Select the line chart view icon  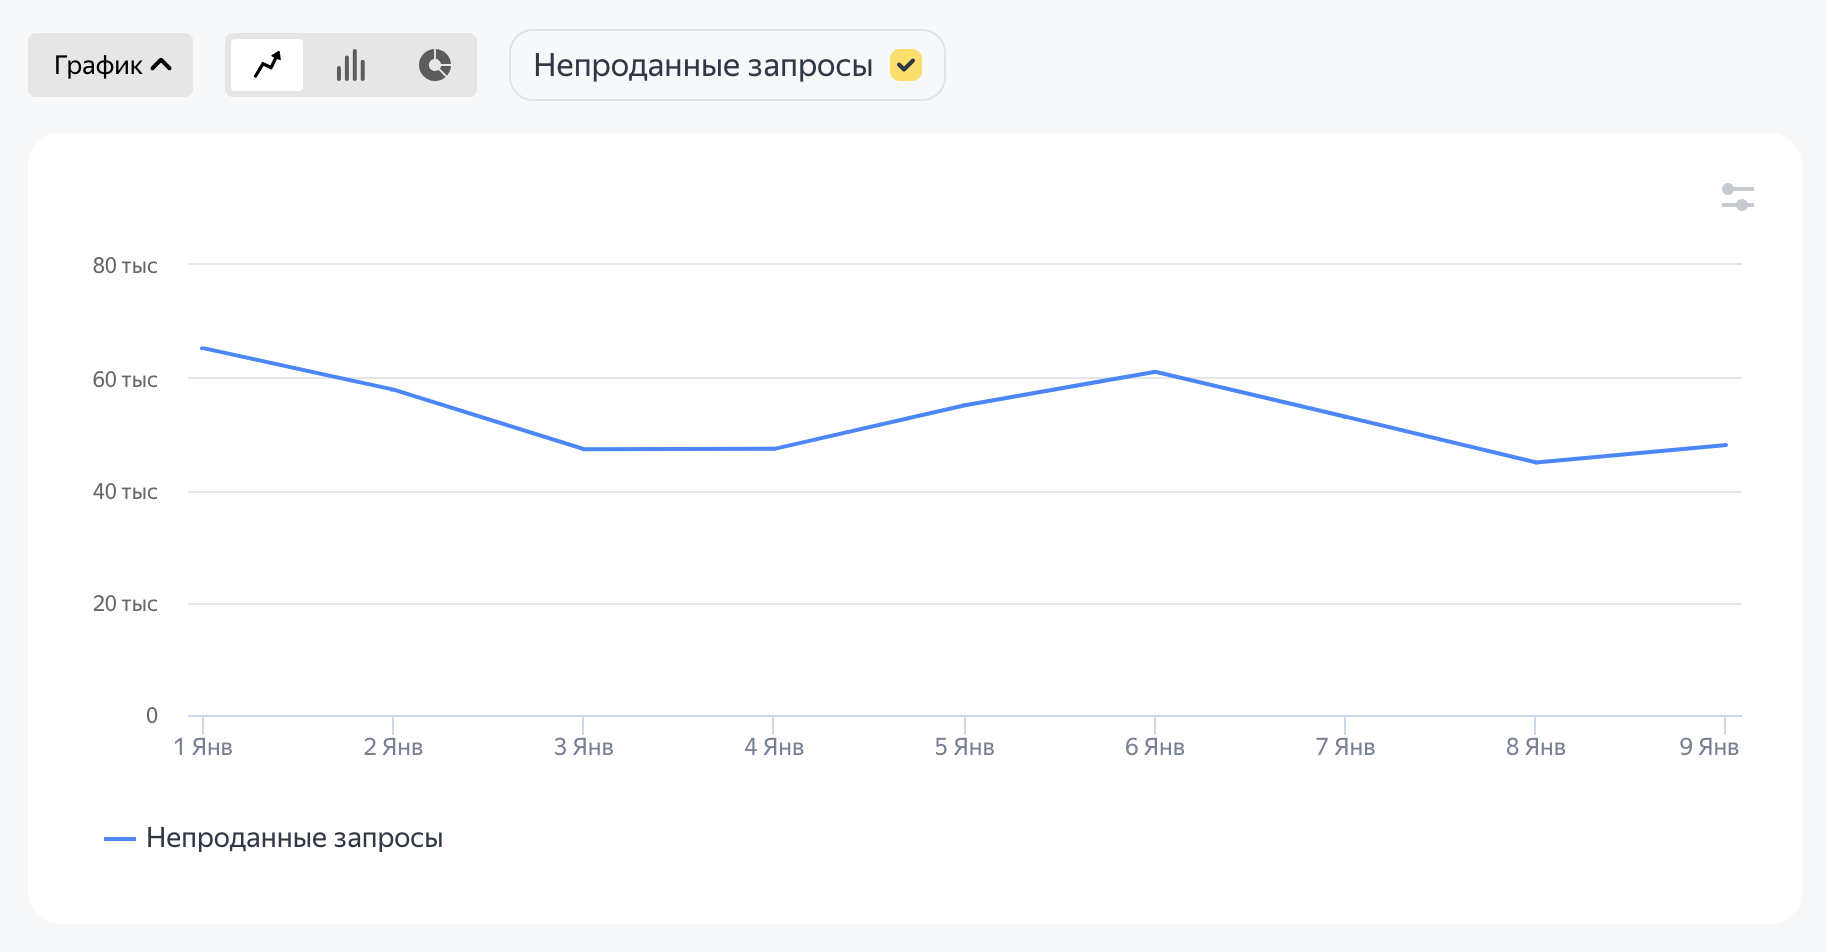point(267,65)
